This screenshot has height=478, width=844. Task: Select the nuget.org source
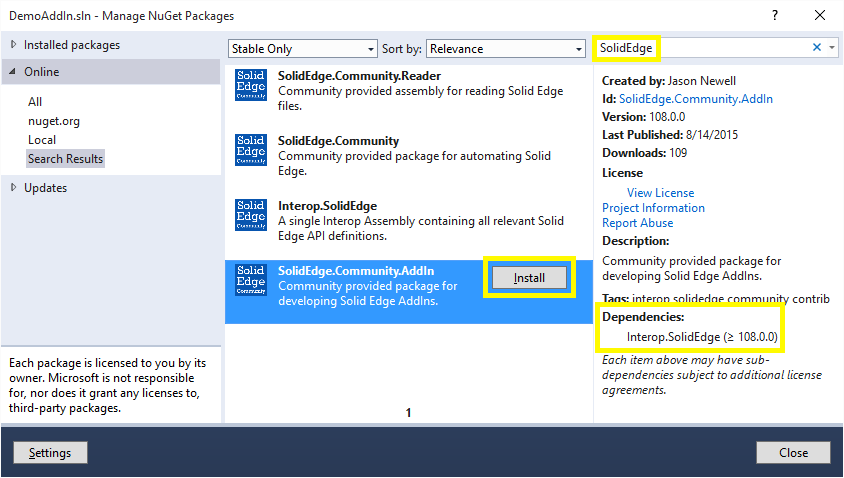(x=54, y=121)
